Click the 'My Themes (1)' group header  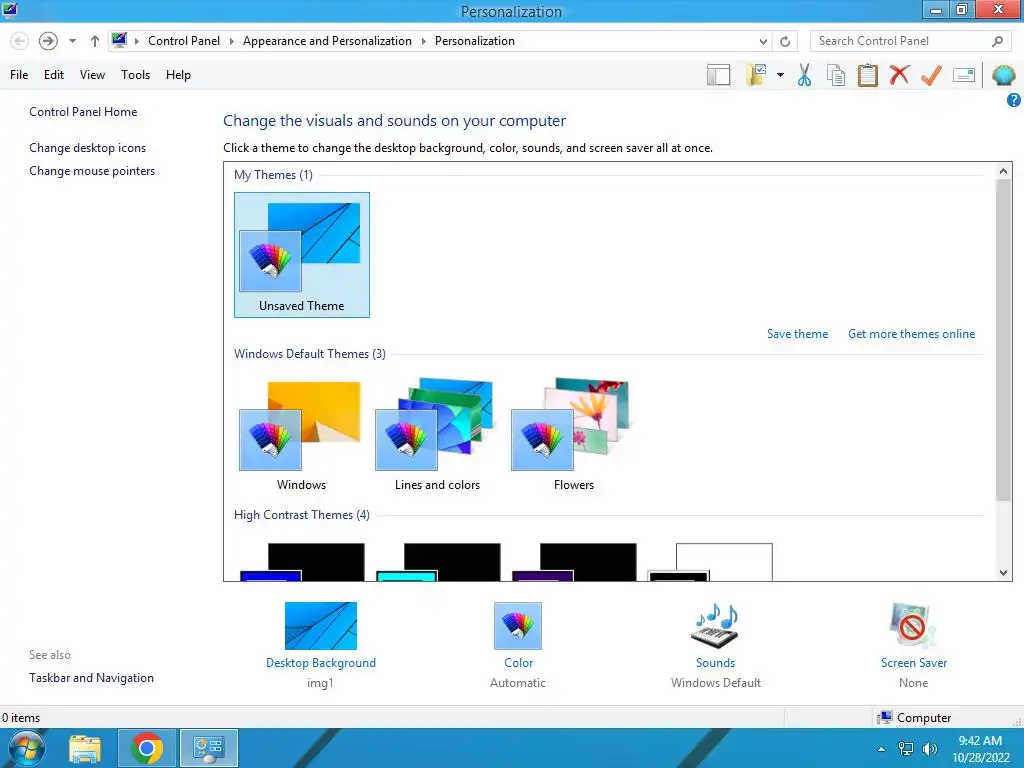273,175
